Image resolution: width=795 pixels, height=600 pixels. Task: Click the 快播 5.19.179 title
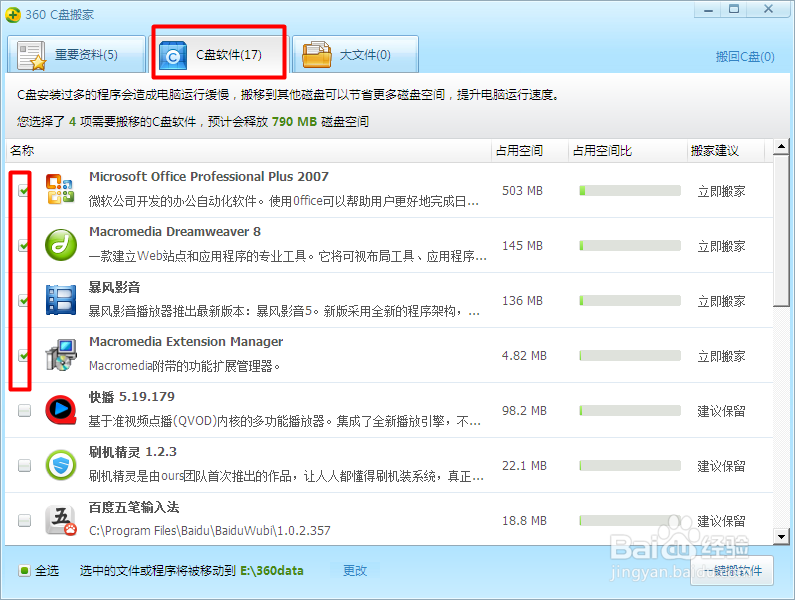click(132, 397)
